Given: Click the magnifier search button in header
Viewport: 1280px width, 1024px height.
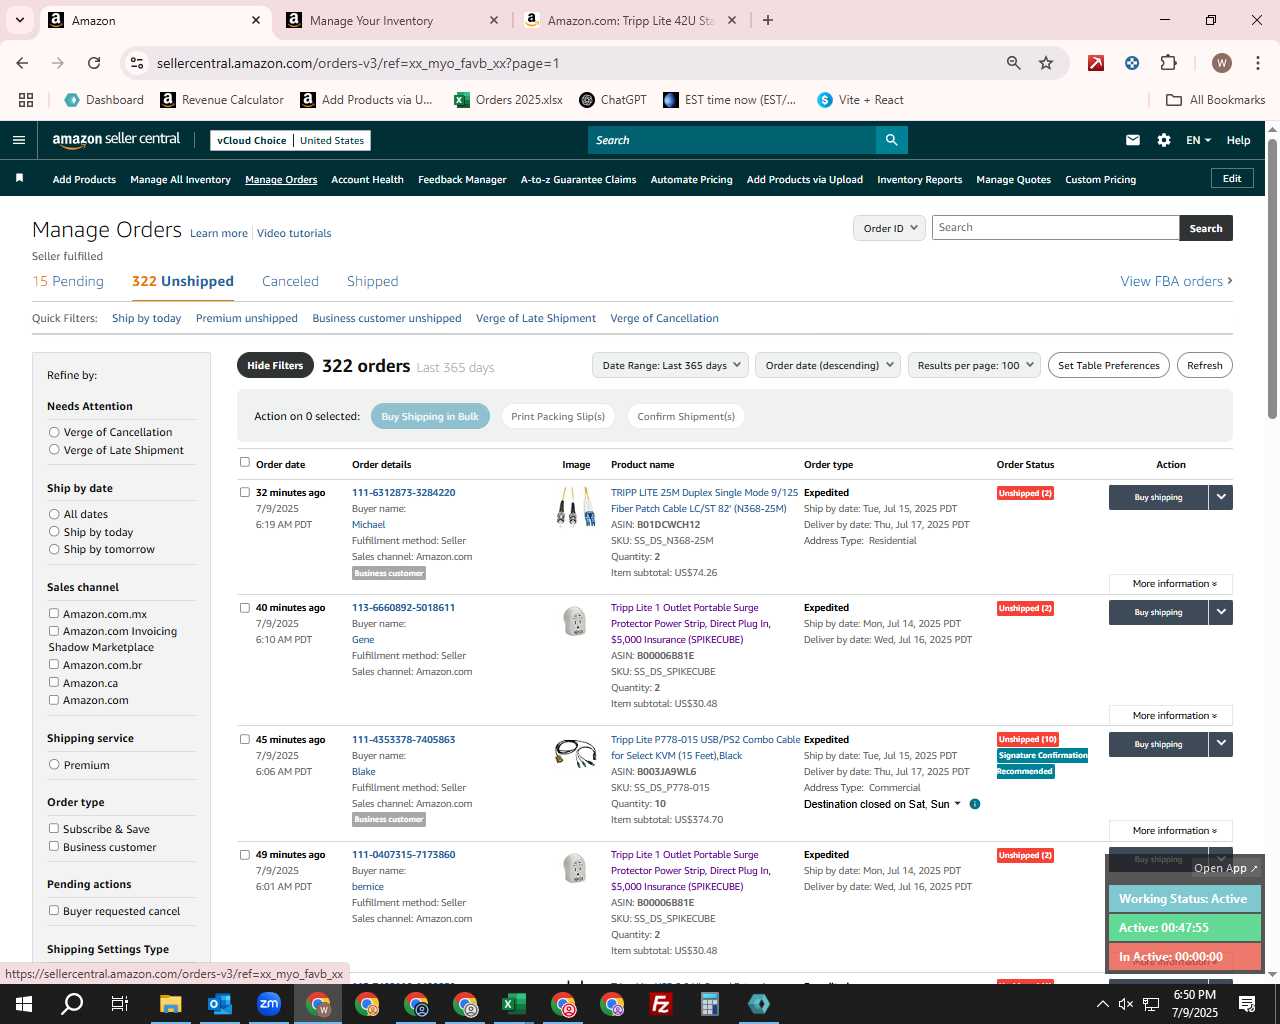Looking at the screenshot, I should (x=892, y=140).
